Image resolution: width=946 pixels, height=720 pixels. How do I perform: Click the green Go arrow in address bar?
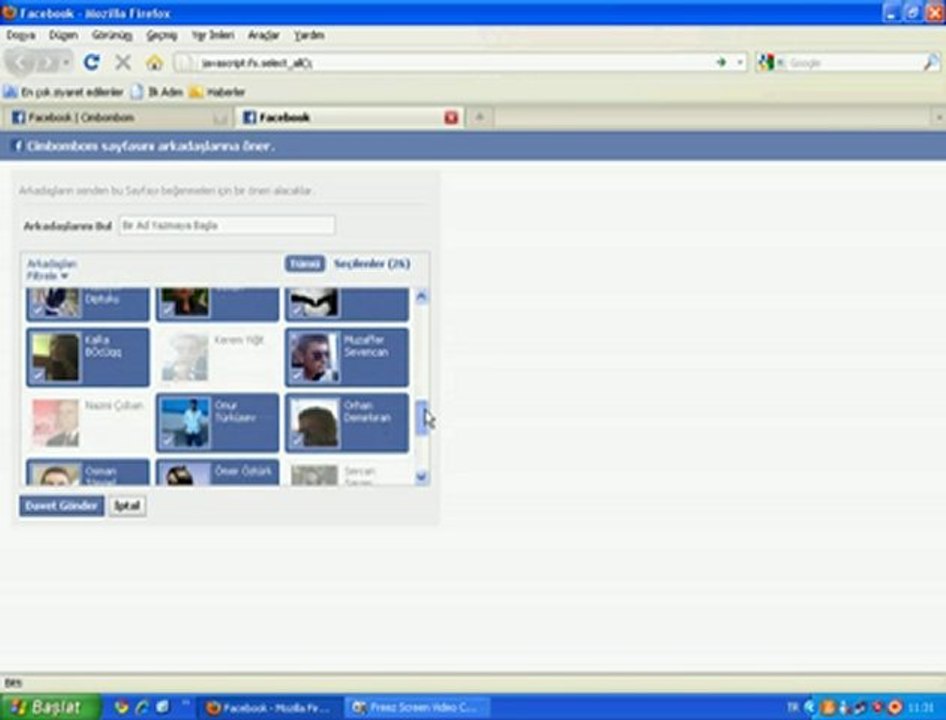click(721, 62)
